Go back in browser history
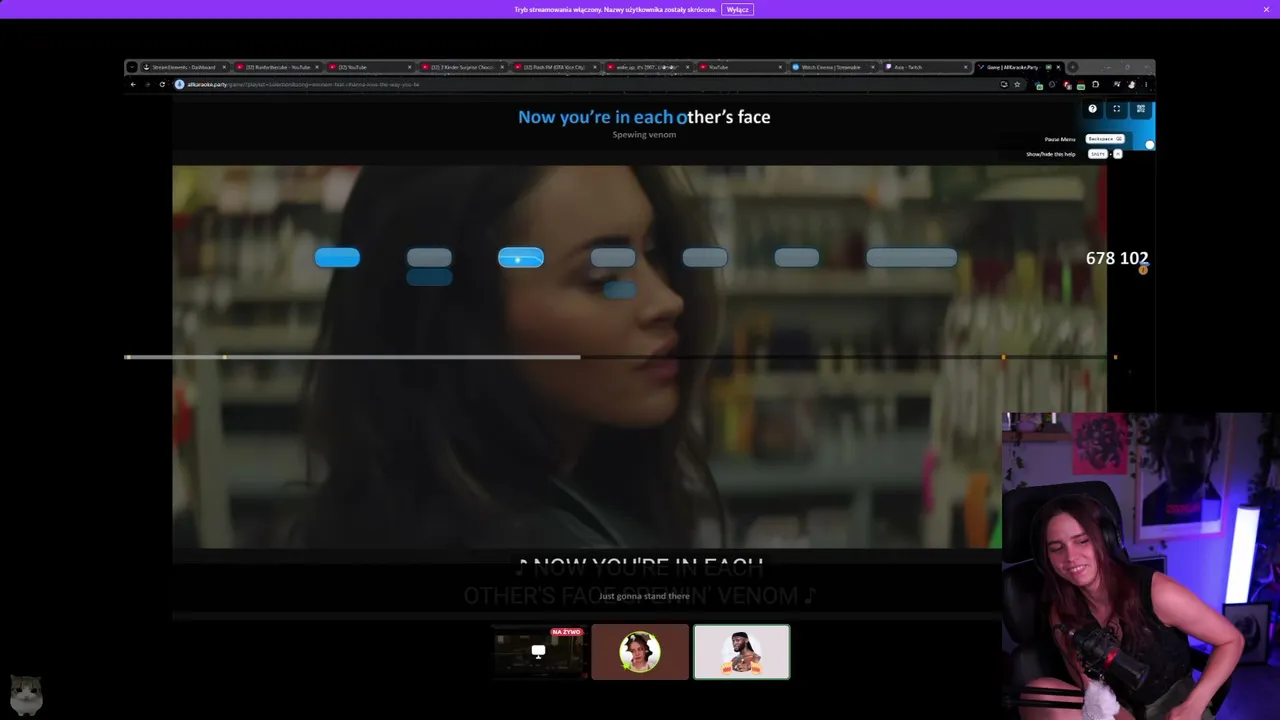 (133, 84)
